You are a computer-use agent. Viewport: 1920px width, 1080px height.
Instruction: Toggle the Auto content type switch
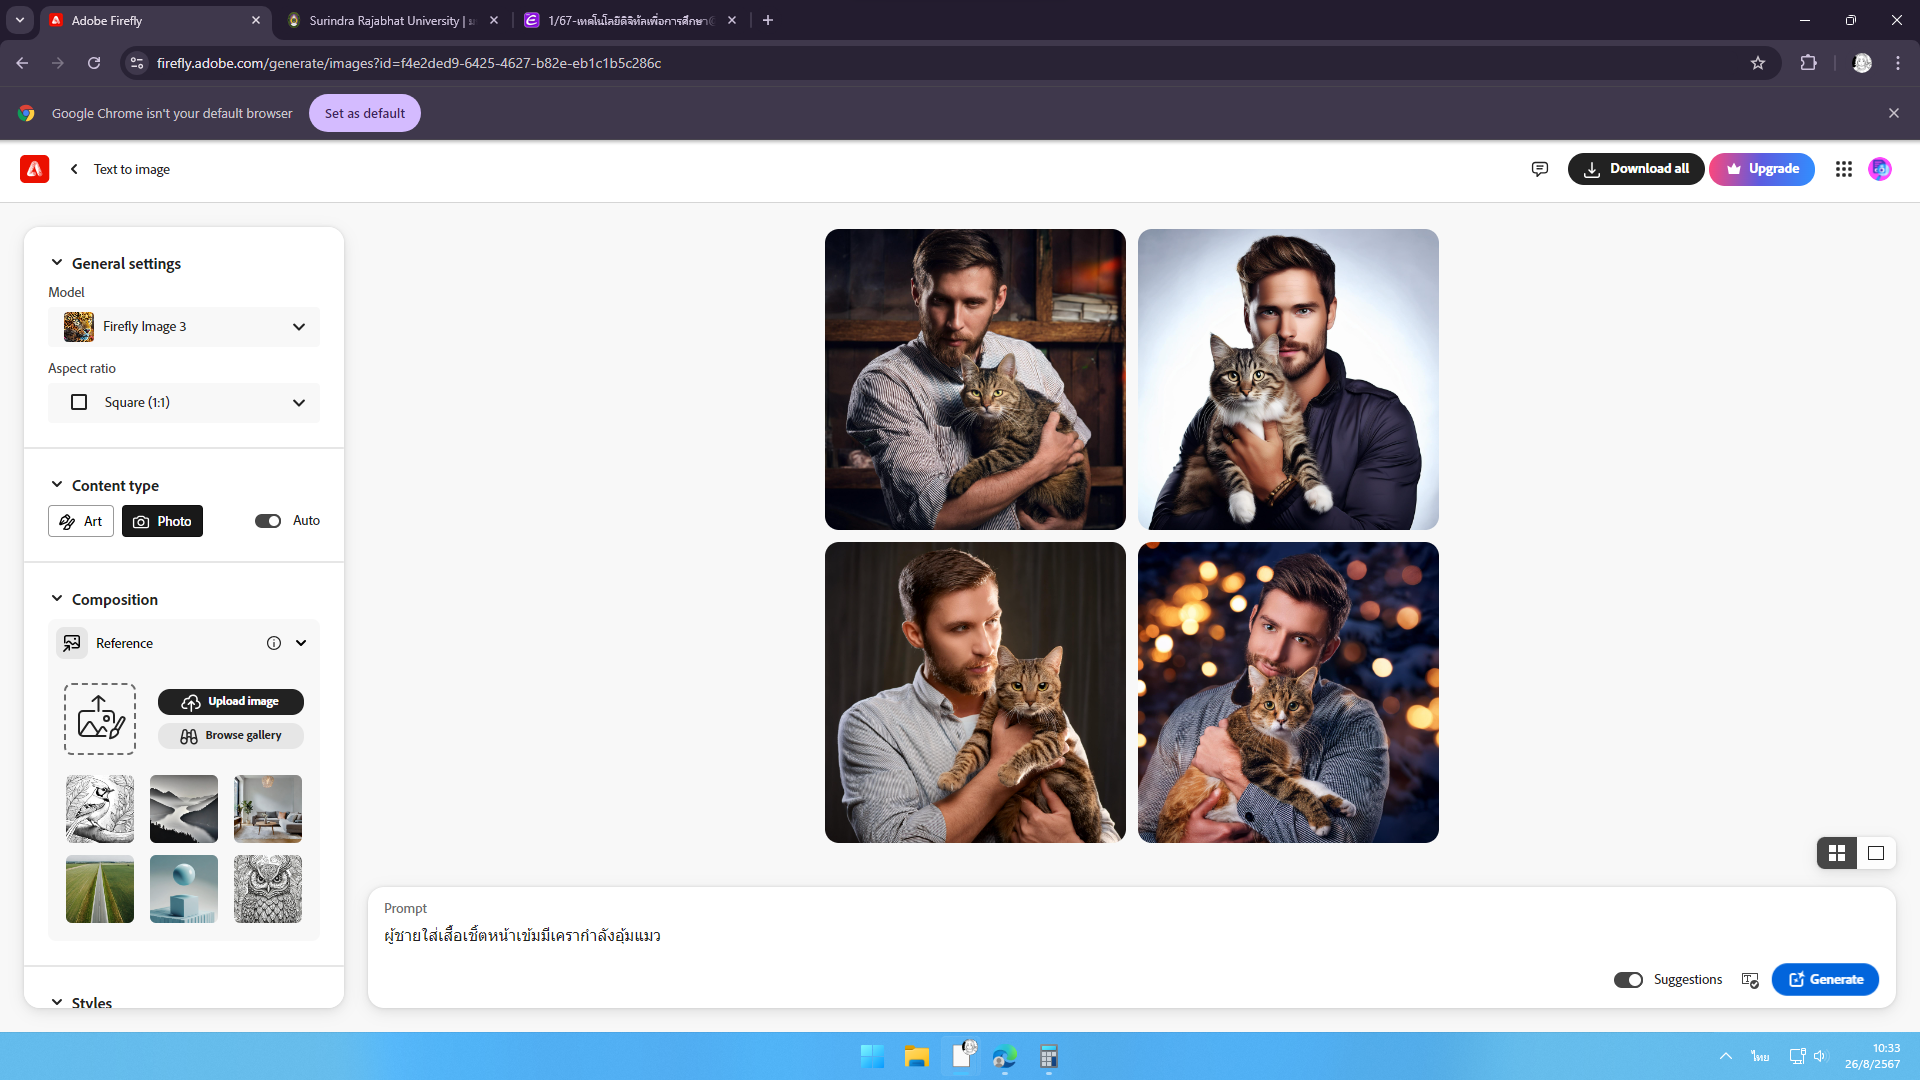click(267, 521)
